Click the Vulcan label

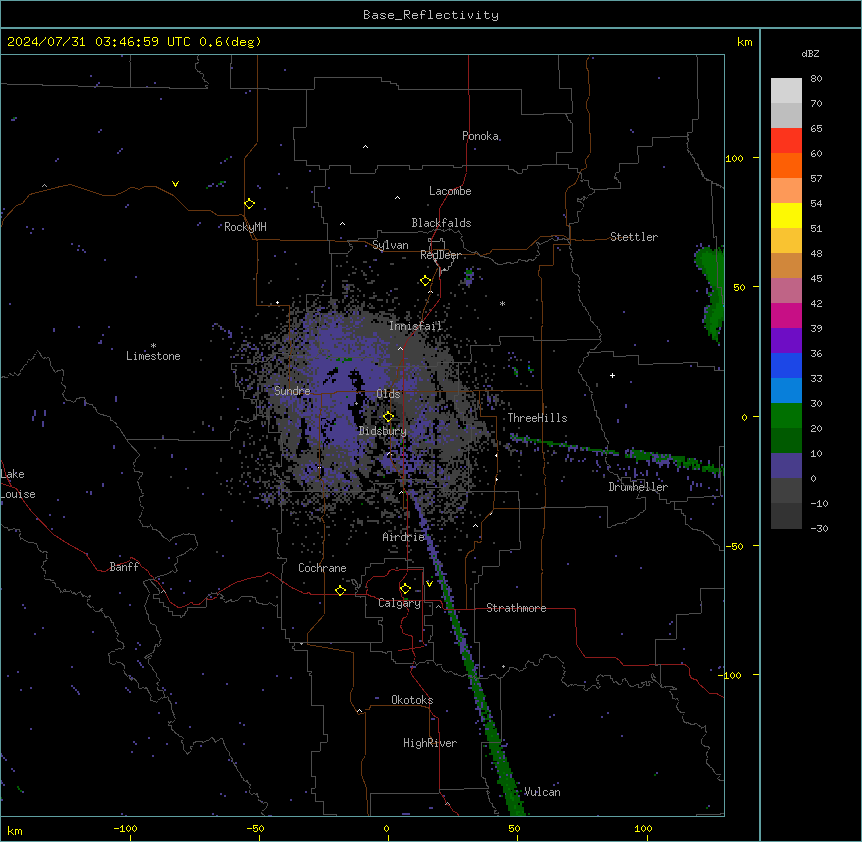pos(542,792)
